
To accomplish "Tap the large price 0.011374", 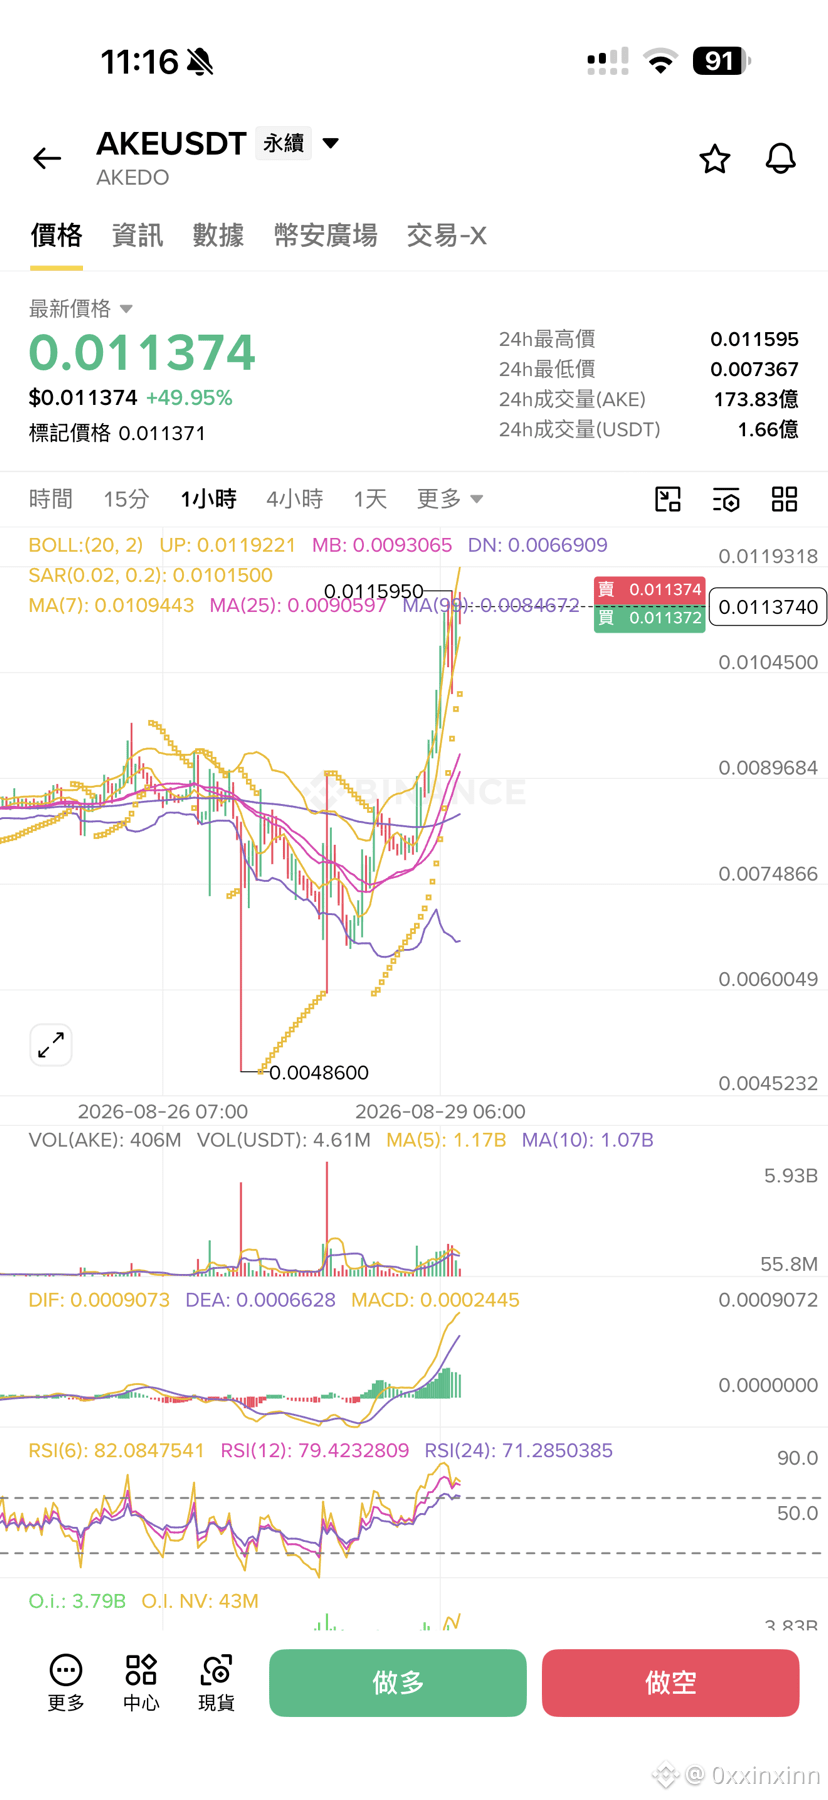I will point(142,353).
